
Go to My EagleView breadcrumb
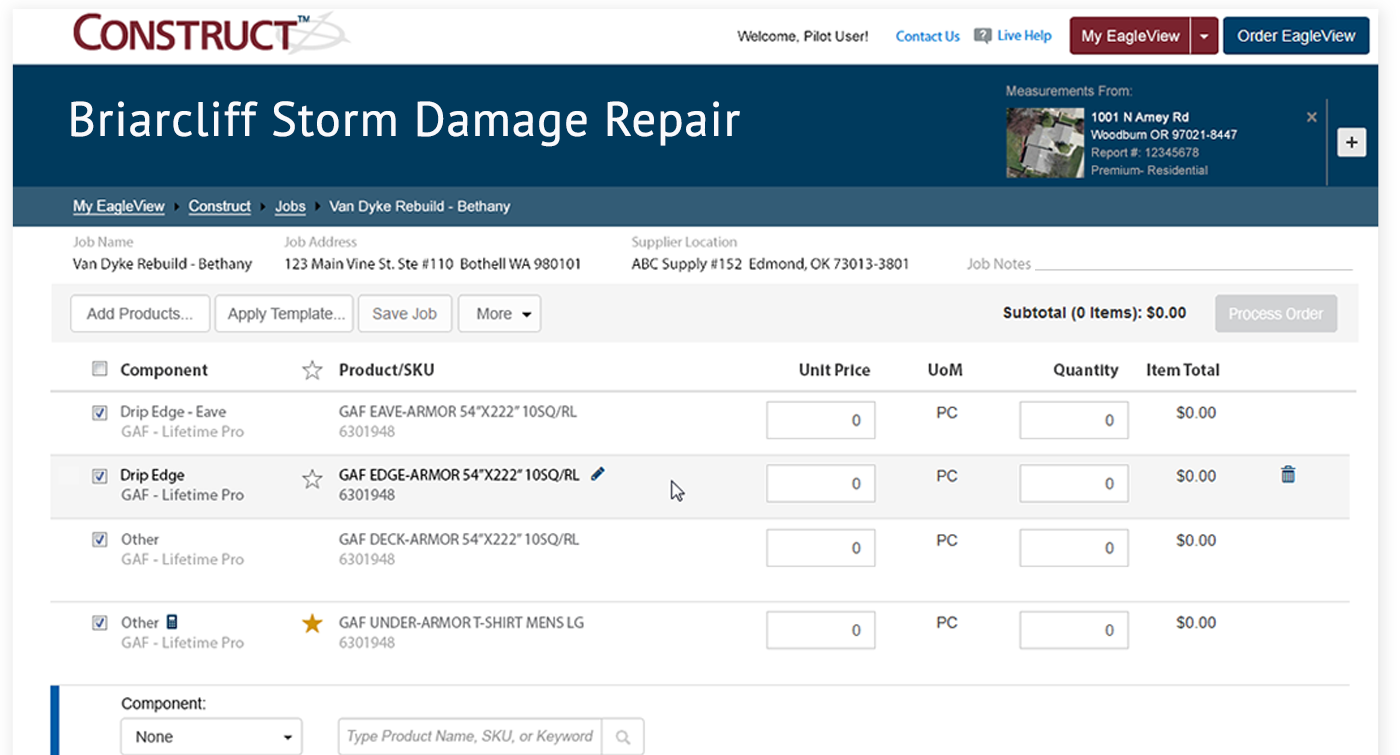point(118,206)
